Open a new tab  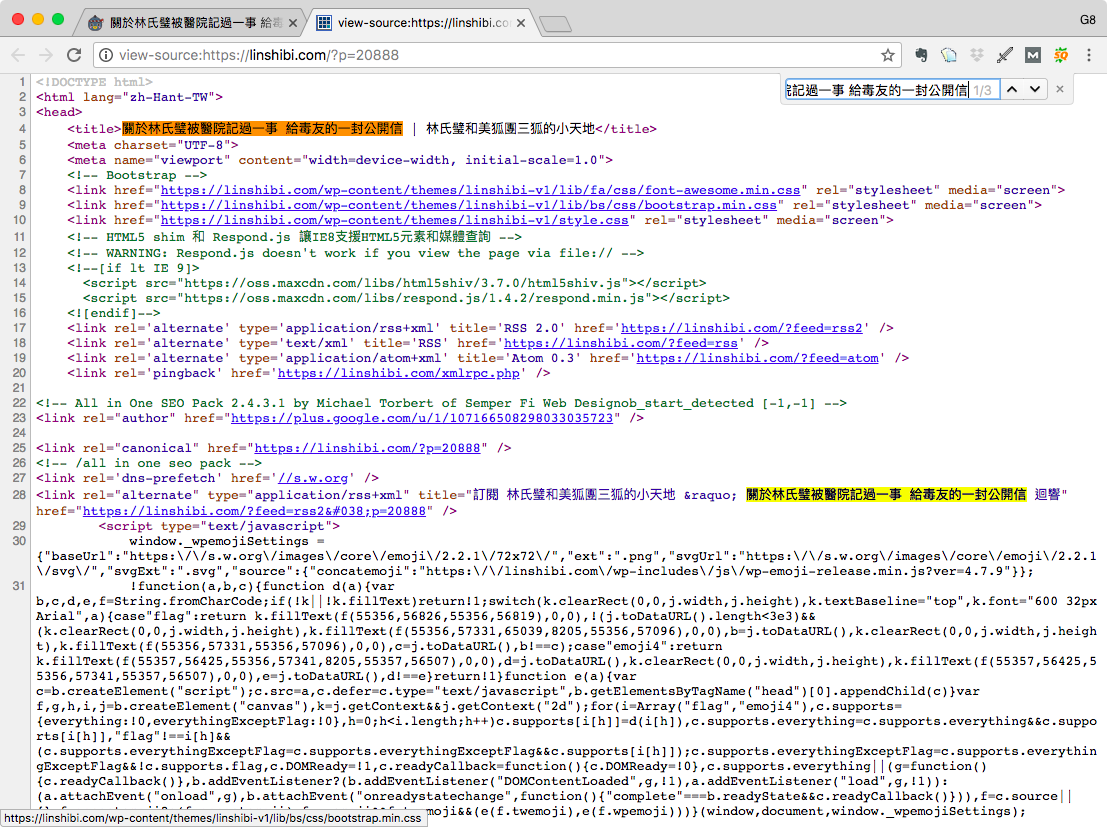(x=556, y=24)
